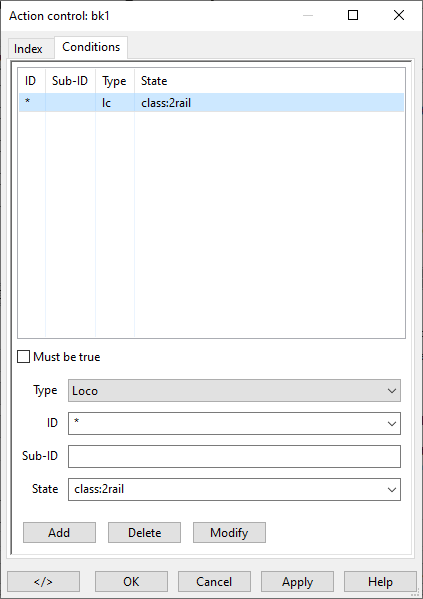
Task: Click the Cancel button
Action: (x=214, y=581)
